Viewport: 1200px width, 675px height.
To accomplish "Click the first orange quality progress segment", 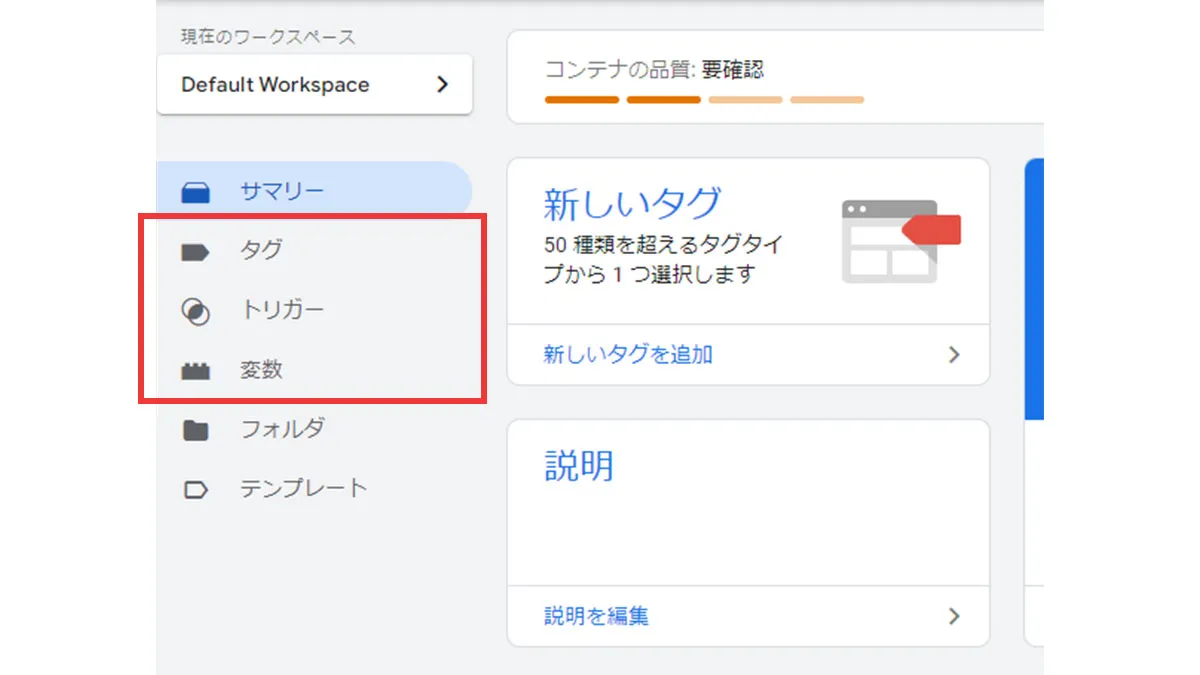I will pyautogui.click(x=581, y=100).
